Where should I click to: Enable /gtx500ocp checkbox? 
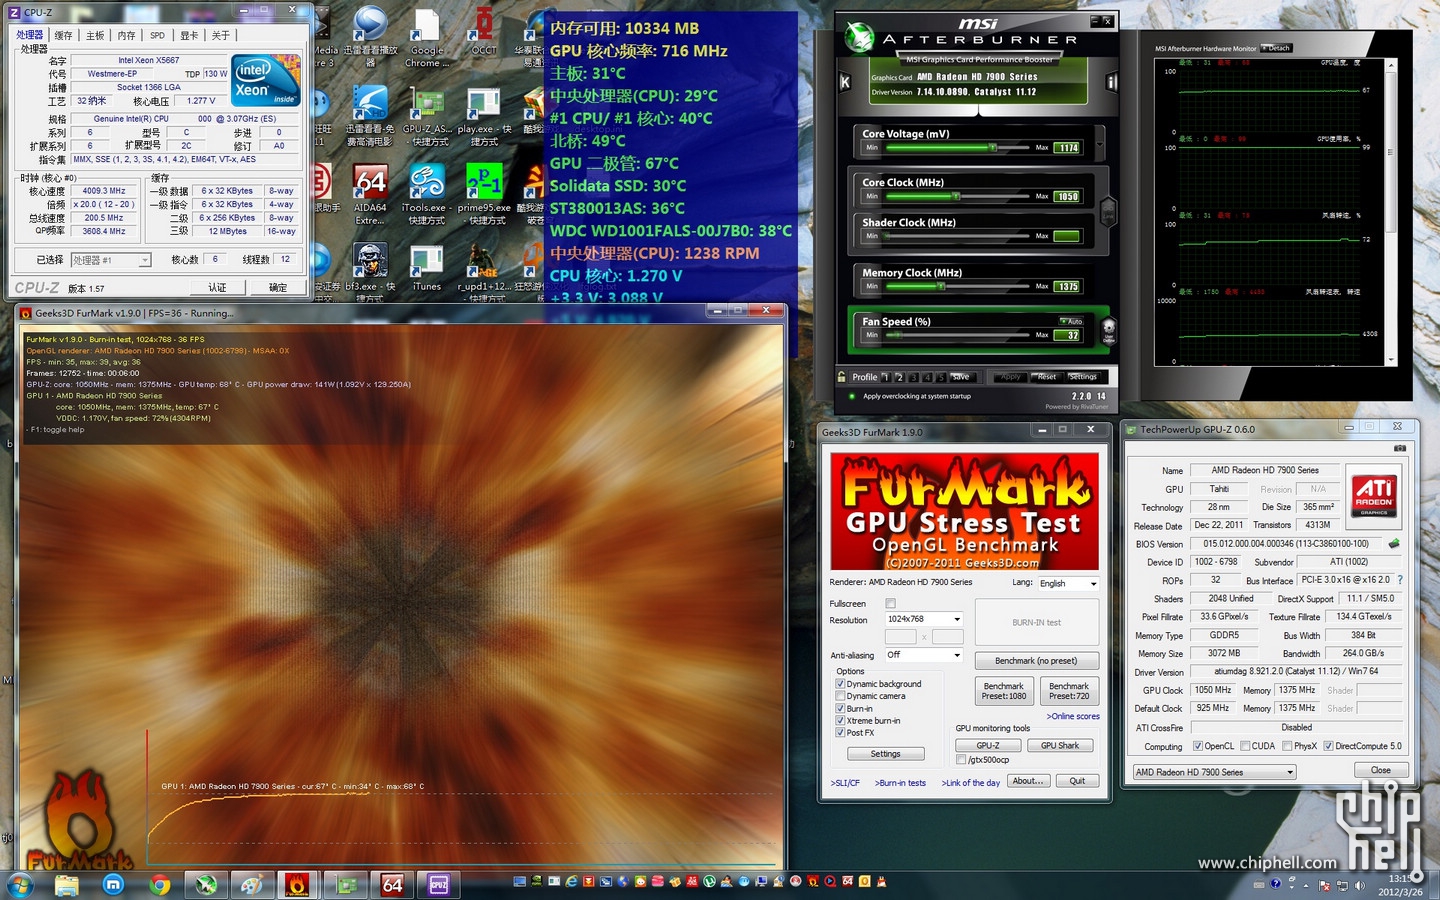pos(961,760)
